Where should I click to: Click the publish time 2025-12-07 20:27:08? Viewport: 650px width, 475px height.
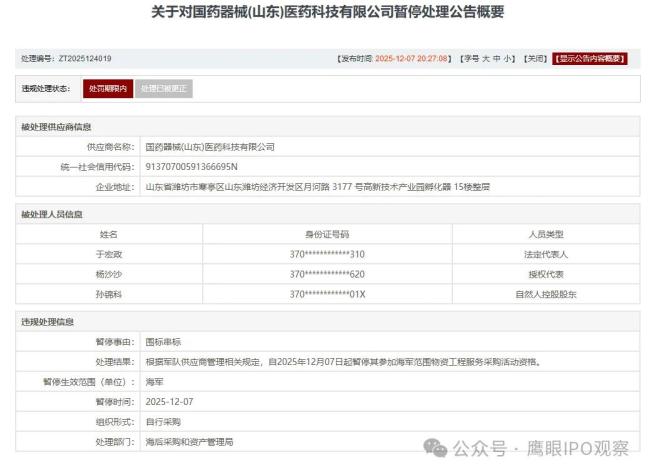pyautogui.click(x=411, y=59)
